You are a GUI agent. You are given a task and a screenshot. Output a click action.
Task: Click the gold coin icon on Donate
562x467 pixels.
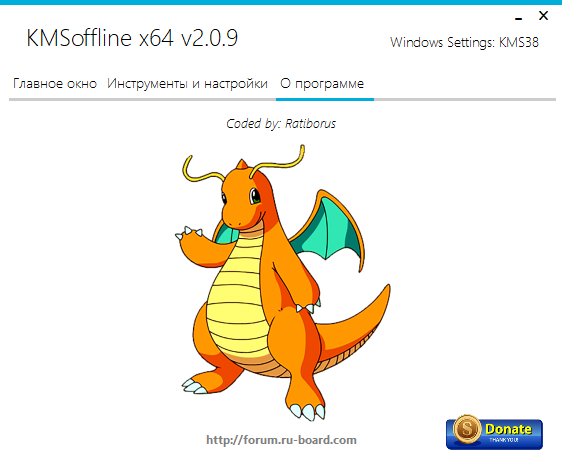coord(467,429)
